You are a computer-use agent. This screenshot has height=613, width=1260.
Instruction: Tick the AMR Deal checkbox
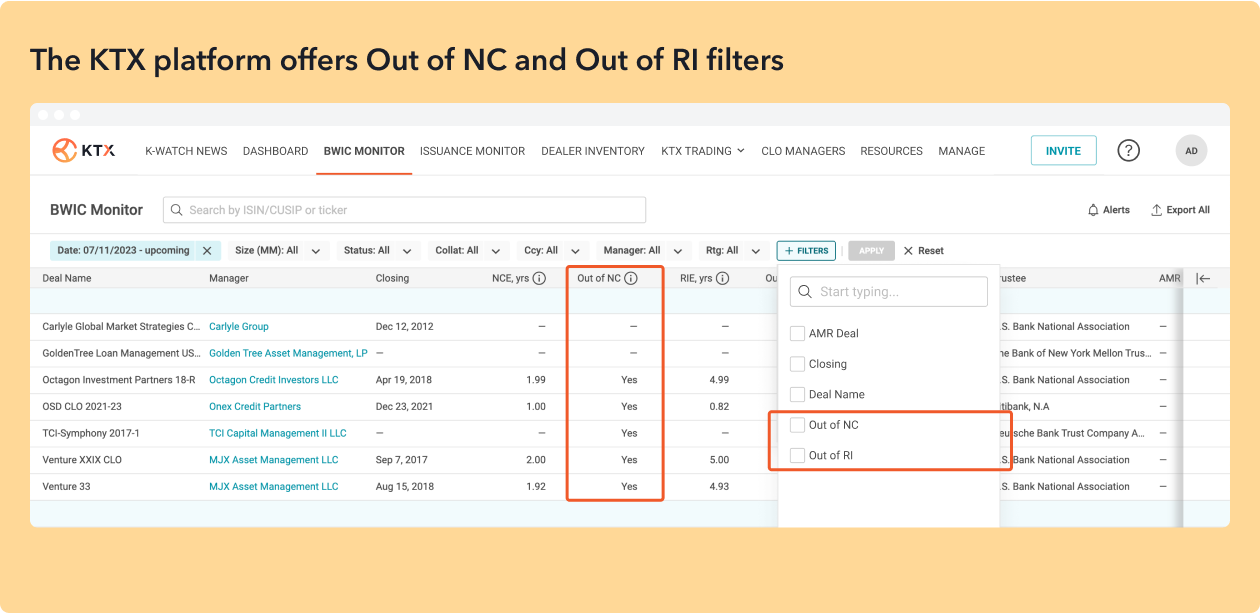tap(797, 334)
